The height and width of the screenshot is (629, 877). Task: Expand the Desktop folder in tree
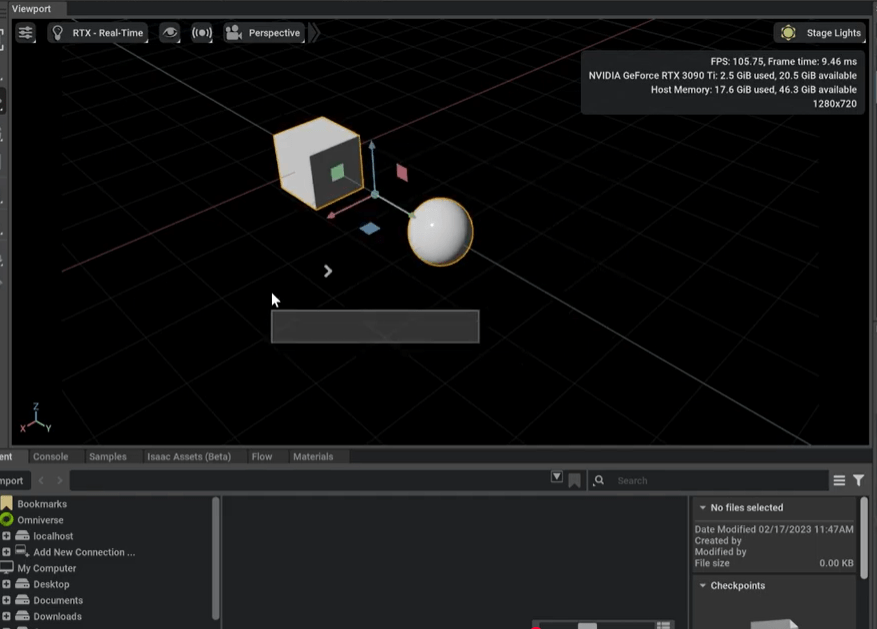coord(6,584)
